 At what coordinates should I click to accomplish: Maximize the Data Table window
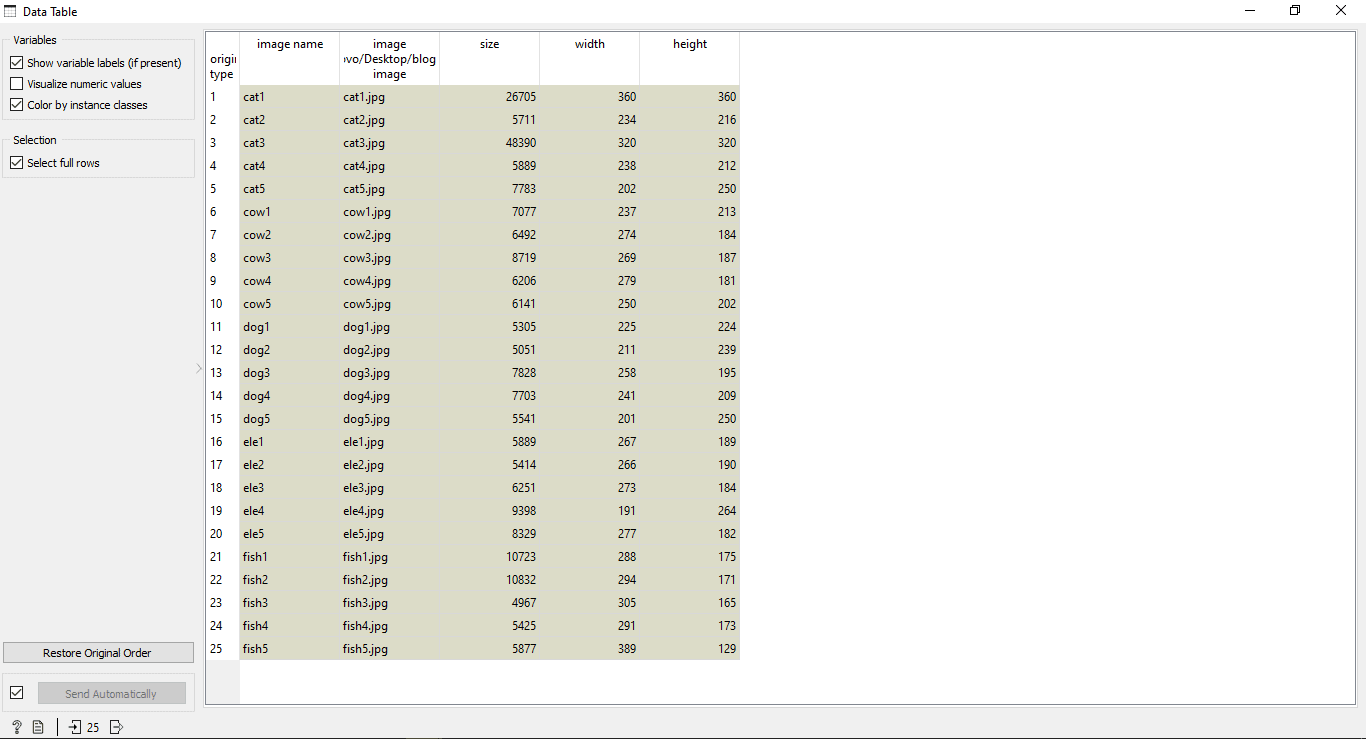pos(1295,11)
